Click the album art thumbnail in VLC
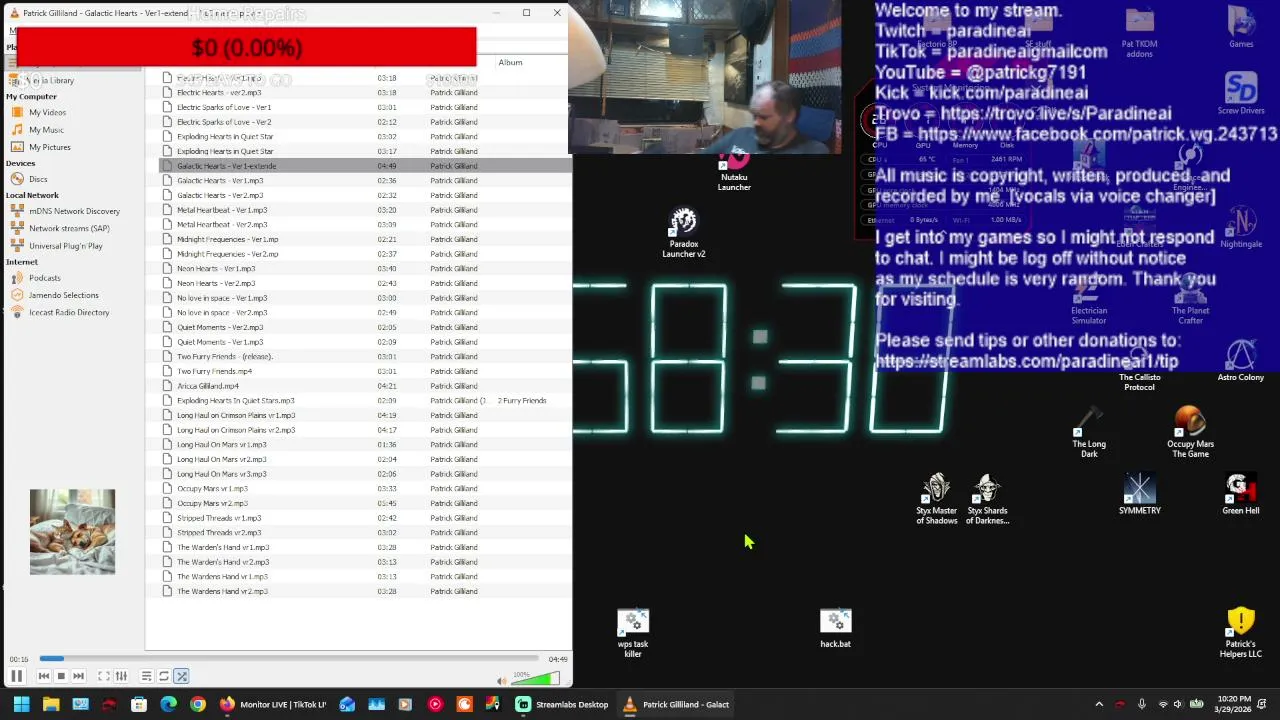 coord(72,532)
